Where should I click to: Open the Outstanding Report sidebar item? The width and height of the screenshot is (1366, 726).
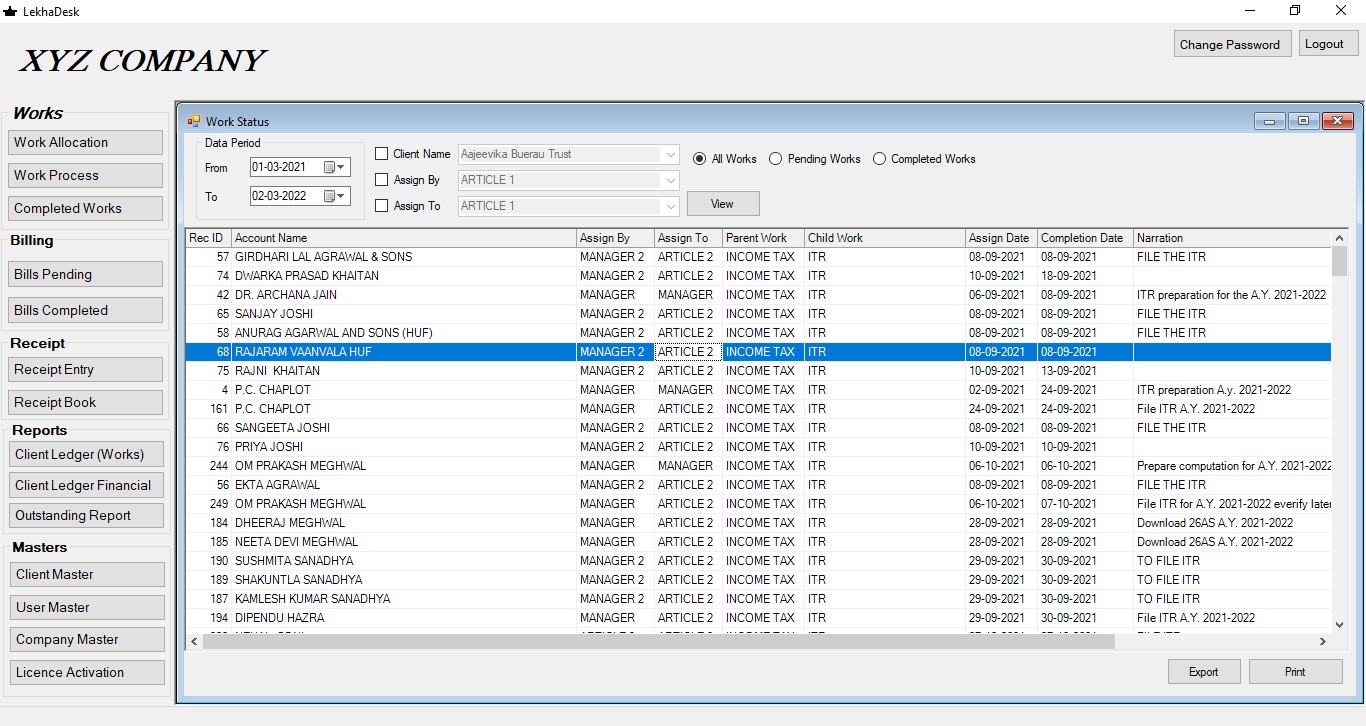click(85, 516)
